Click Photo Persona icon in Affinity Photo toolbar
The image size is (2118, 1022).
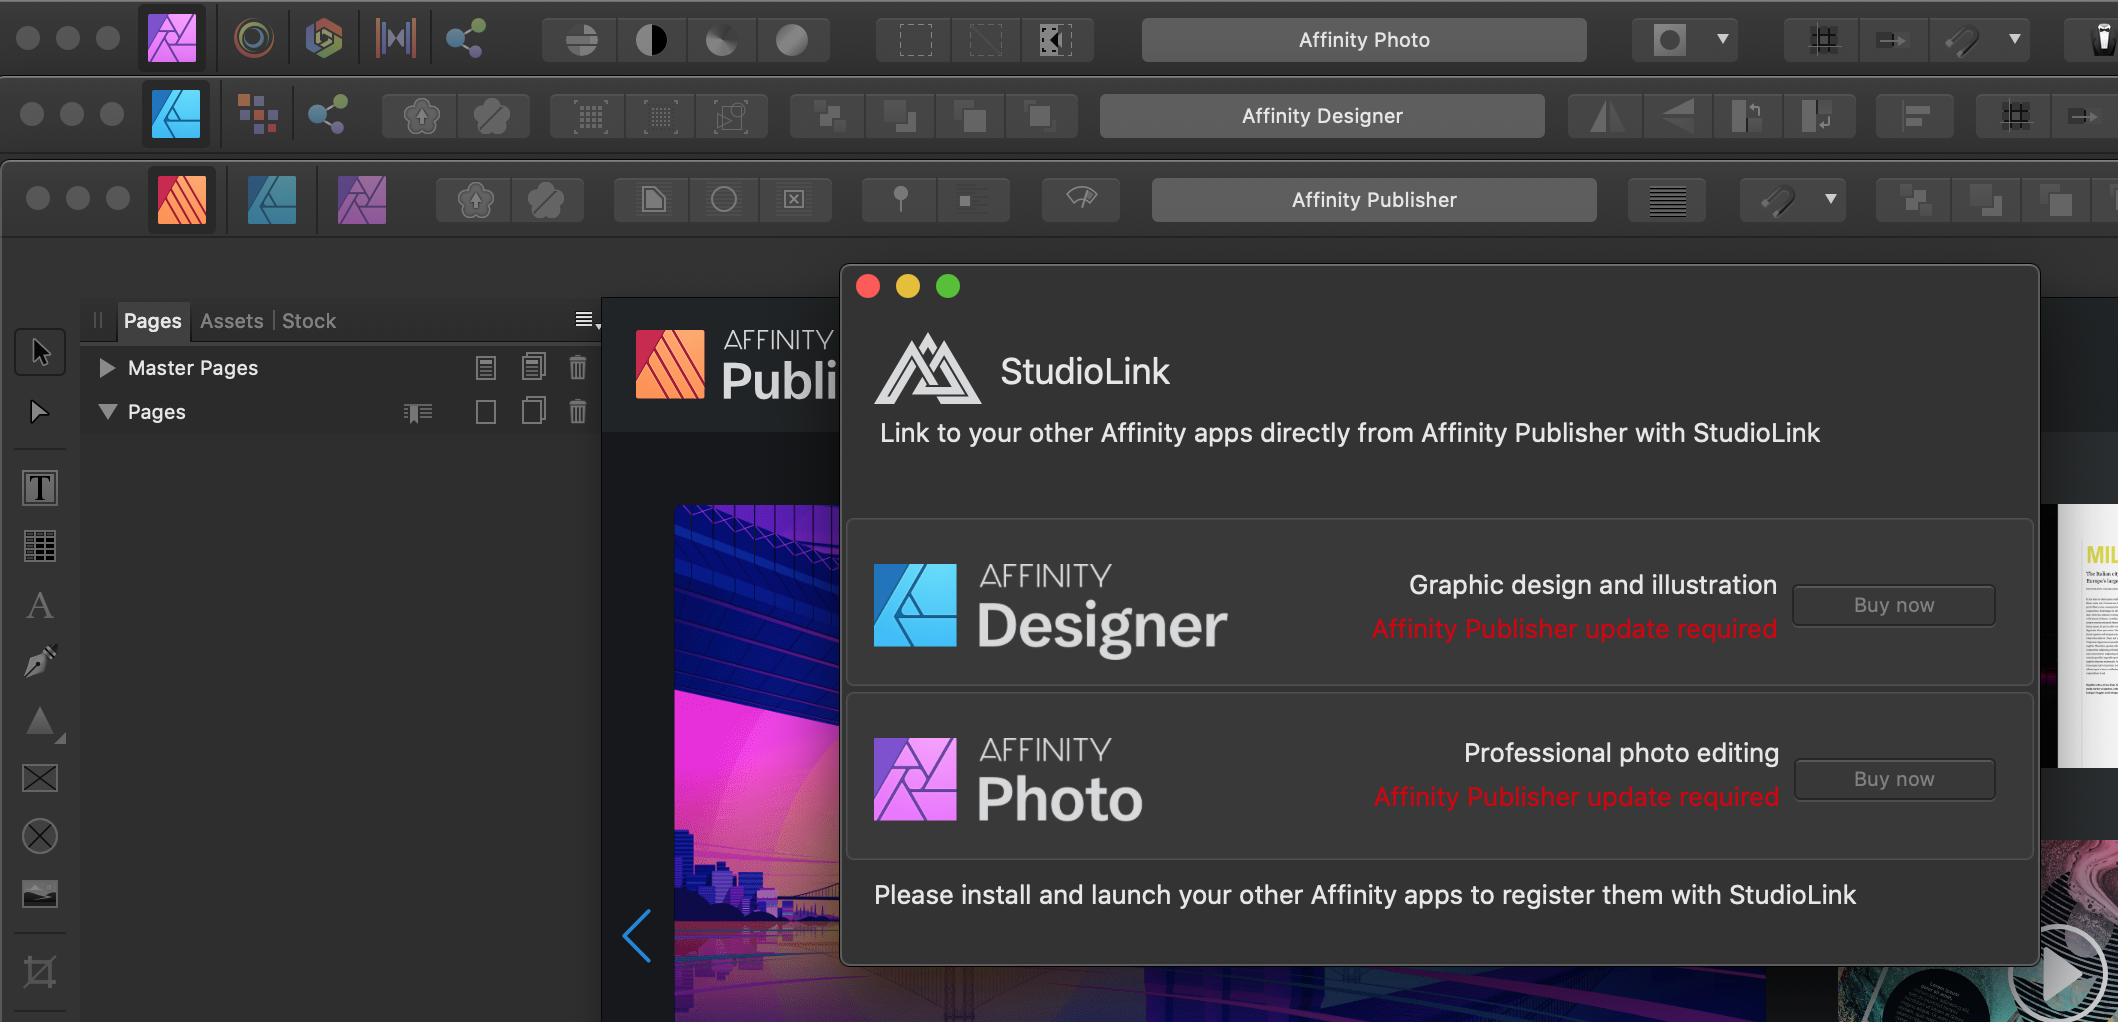click(x=172, y=38)
